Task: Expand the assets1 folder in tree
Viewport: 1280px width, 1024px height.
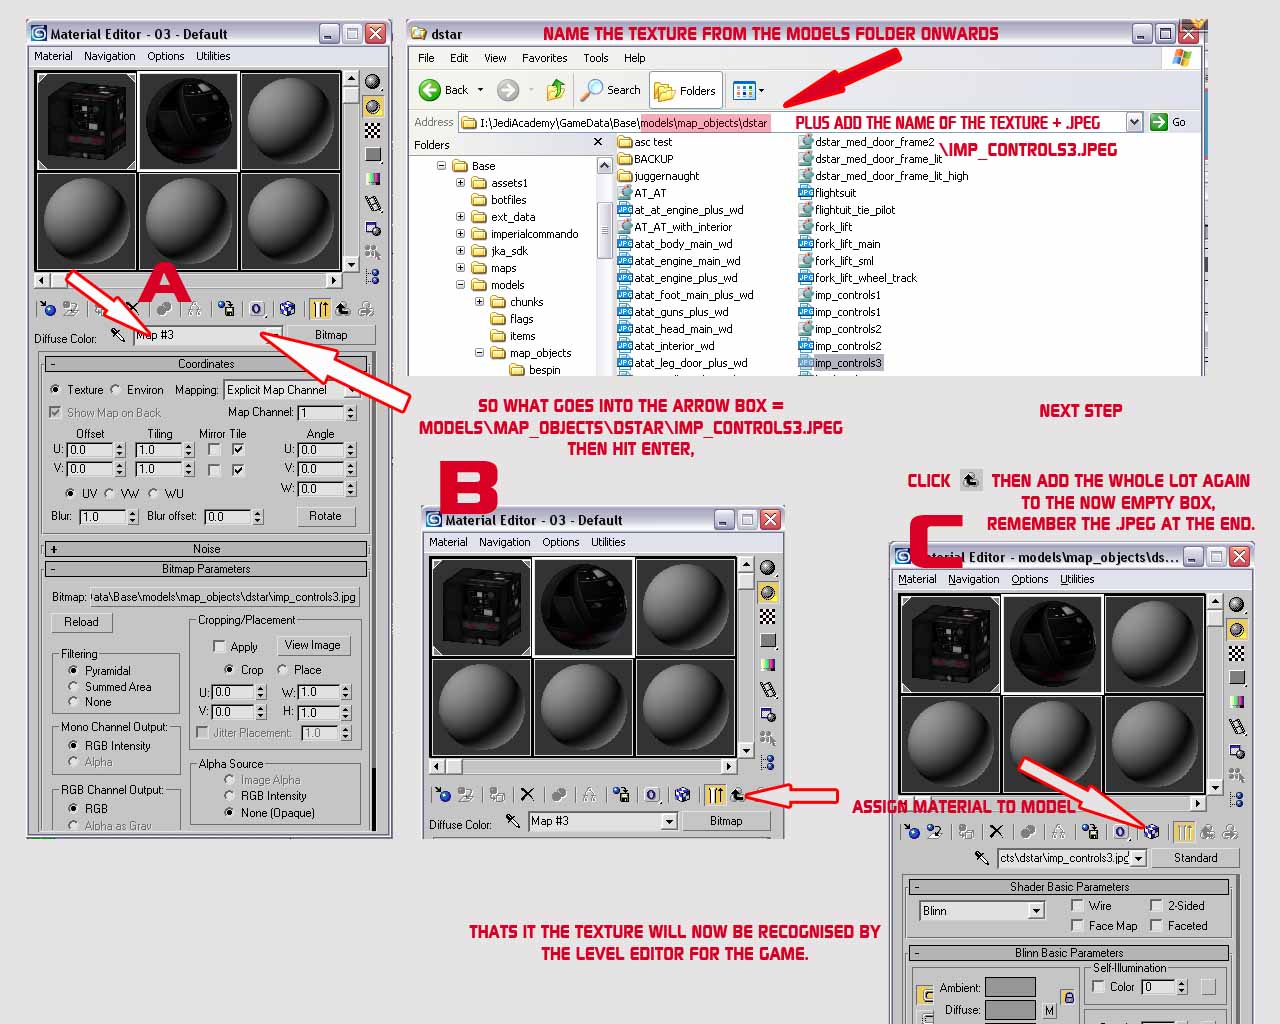Action: tap(461, 183)
